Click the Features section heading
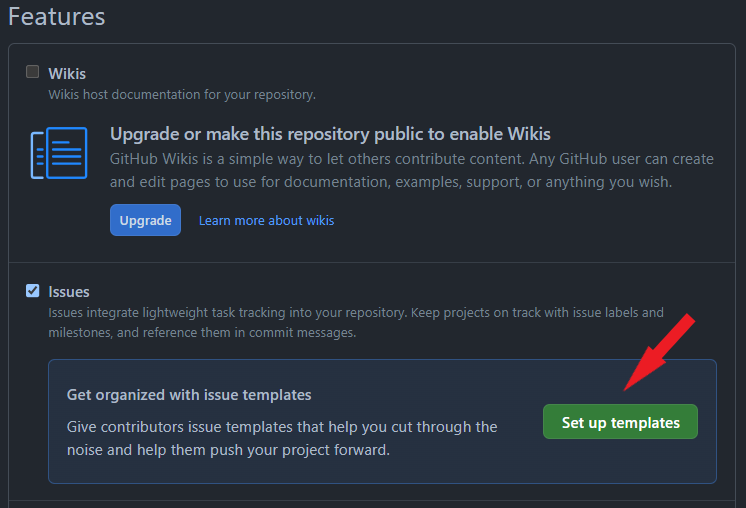The height and width of the screenshot is (508, 746). coord(57,17)
